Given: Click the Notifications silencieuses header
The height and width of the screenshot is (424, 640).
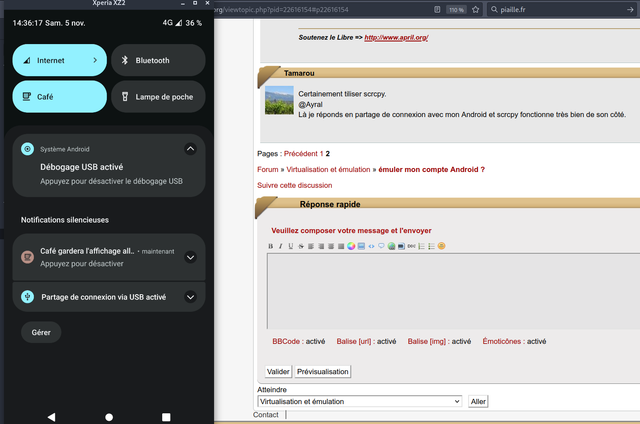Looking at the screenshot, I should pyautogui.click(x=65, y=220).
